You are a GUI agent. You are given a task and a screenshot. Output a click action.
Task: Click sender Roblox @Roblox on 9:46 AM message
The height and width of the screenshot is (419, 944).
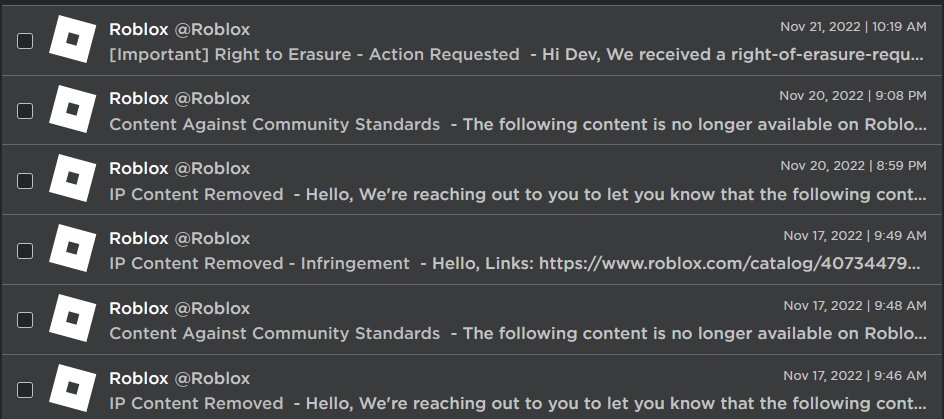click(179, 378)
